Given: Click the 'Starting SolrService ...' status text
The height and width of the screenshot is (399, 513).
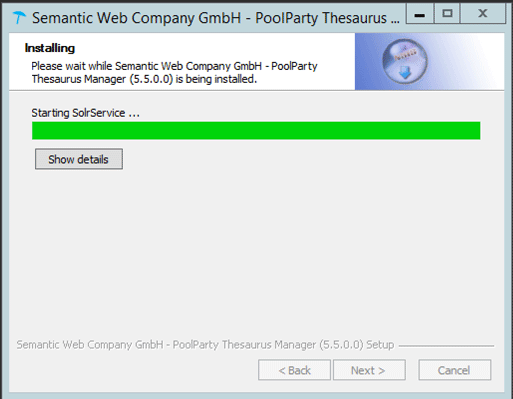Looking at the screenshot, I should click(x=85, y=113).
